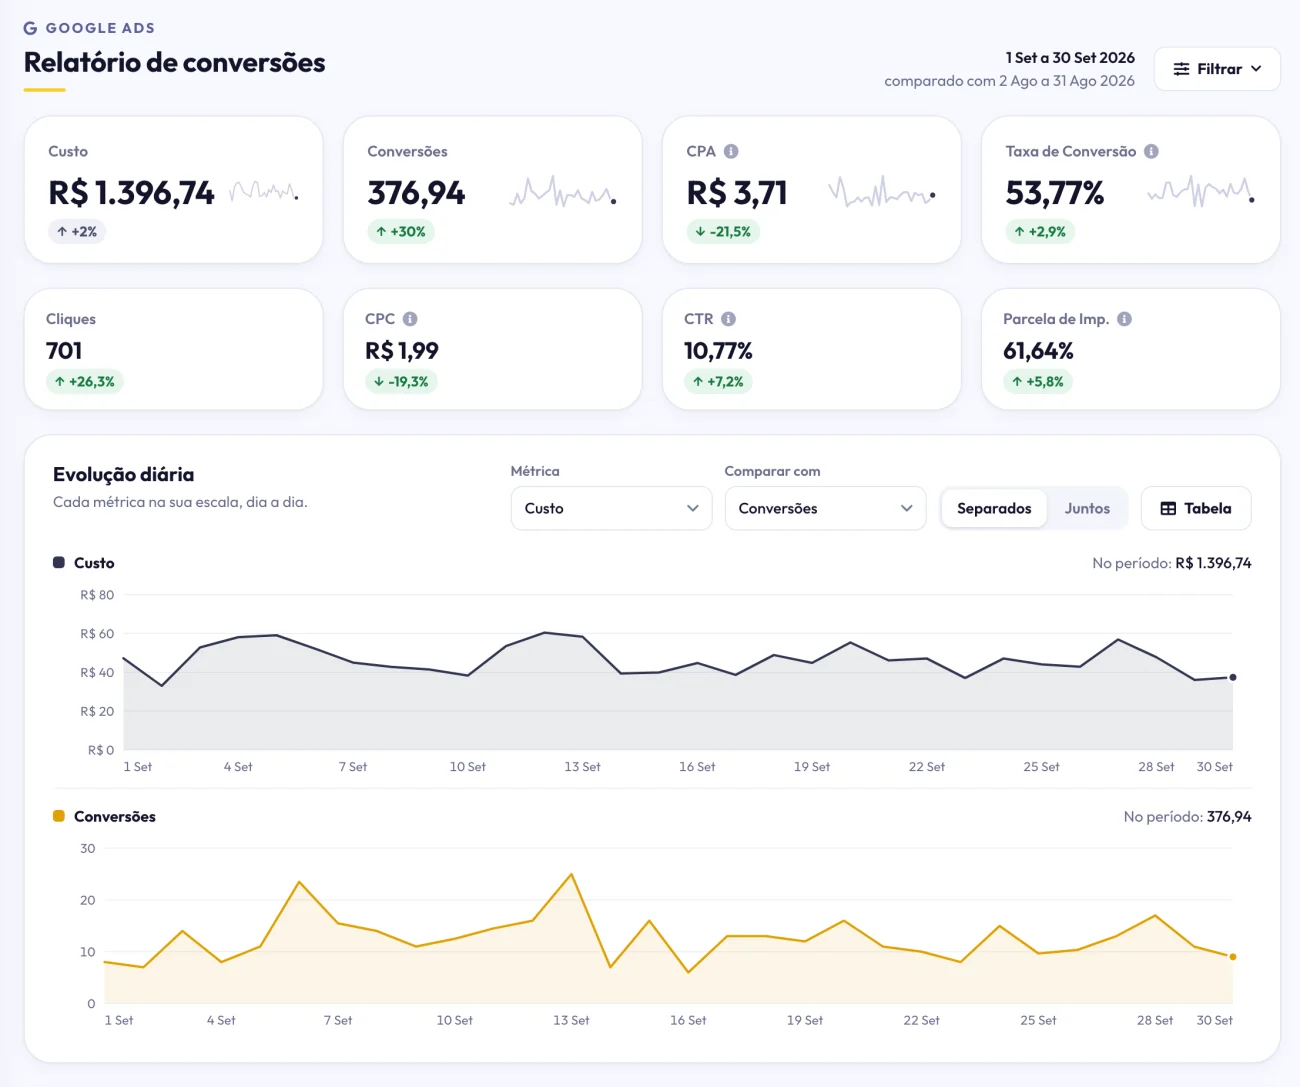This screenshot has height=1087, width=1300.
Task: Click the yellow Conversões legend swatch
Action: click(59, 816)
